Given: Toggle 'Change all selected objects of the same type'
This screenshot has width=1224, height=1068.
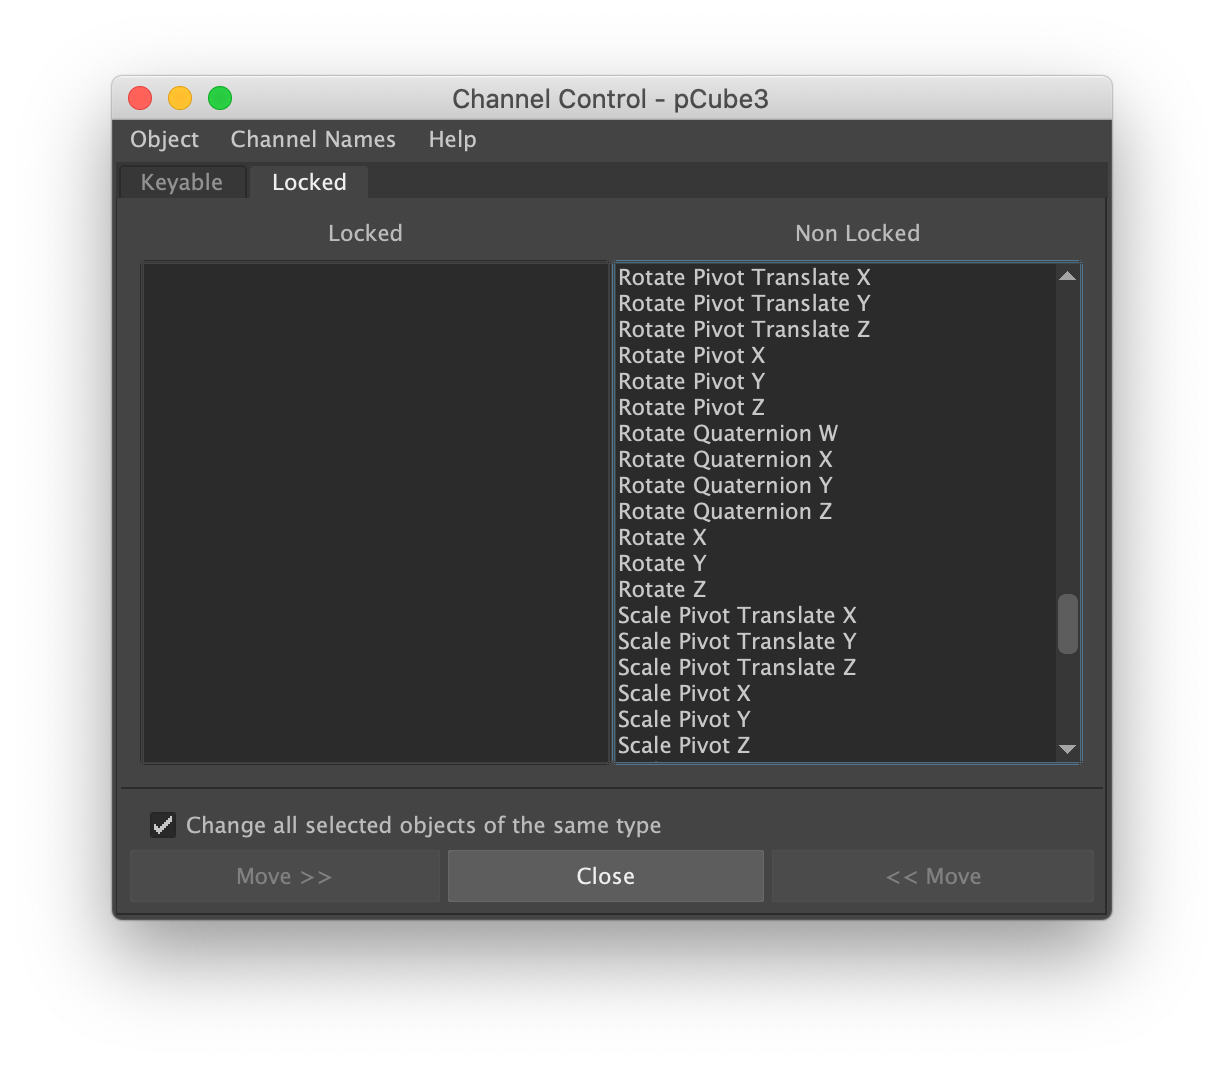Looking at the screenshot, I should point(163,825).
